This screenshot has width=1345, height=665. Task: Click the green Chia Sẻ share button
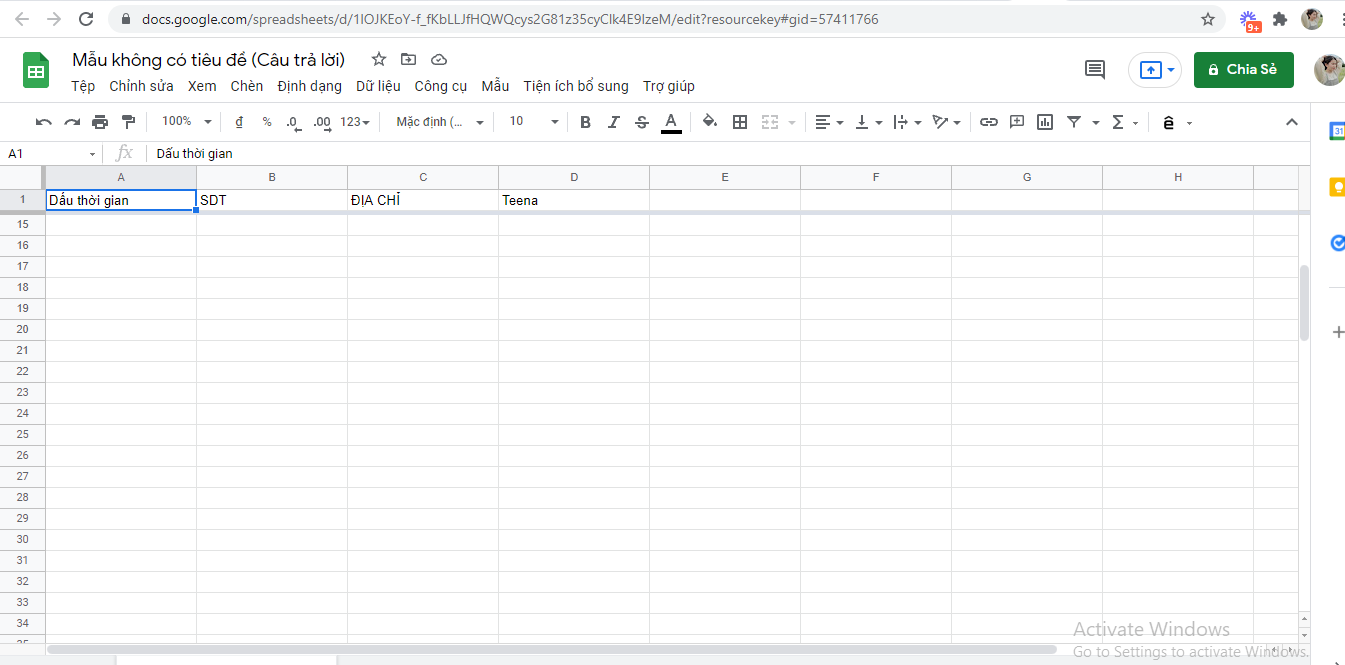tap(1243, 70)
